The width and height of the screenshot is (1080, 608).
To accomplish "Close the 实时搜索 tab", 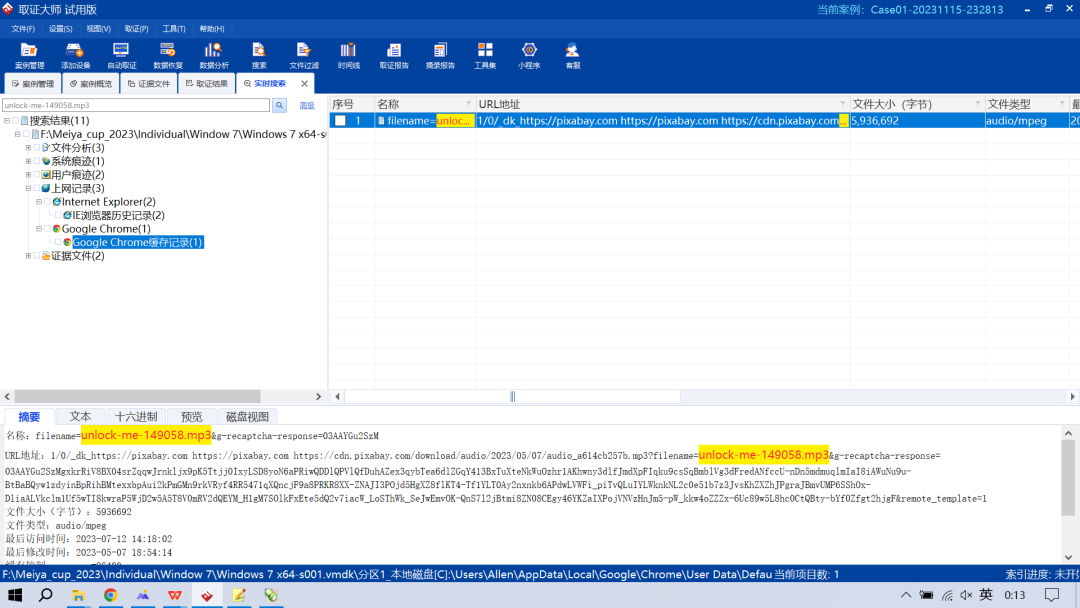I will tap(304, 83).
